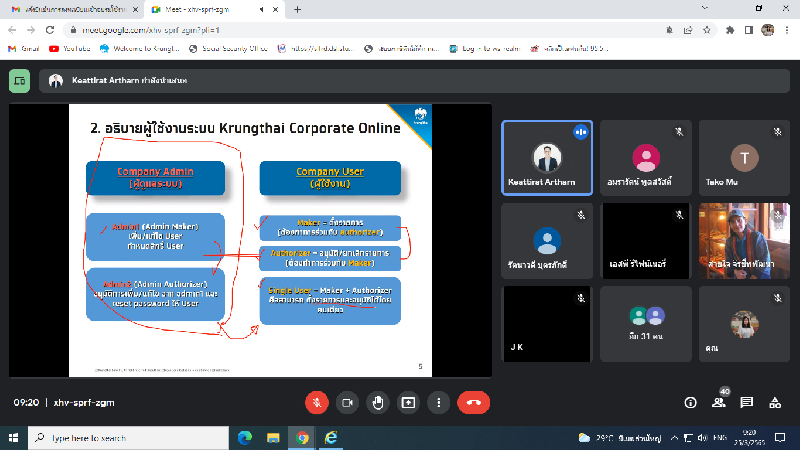Viewport: 800px width, 450px height.
Task: Show the participants list panel
Action: (x=718, y=402)
